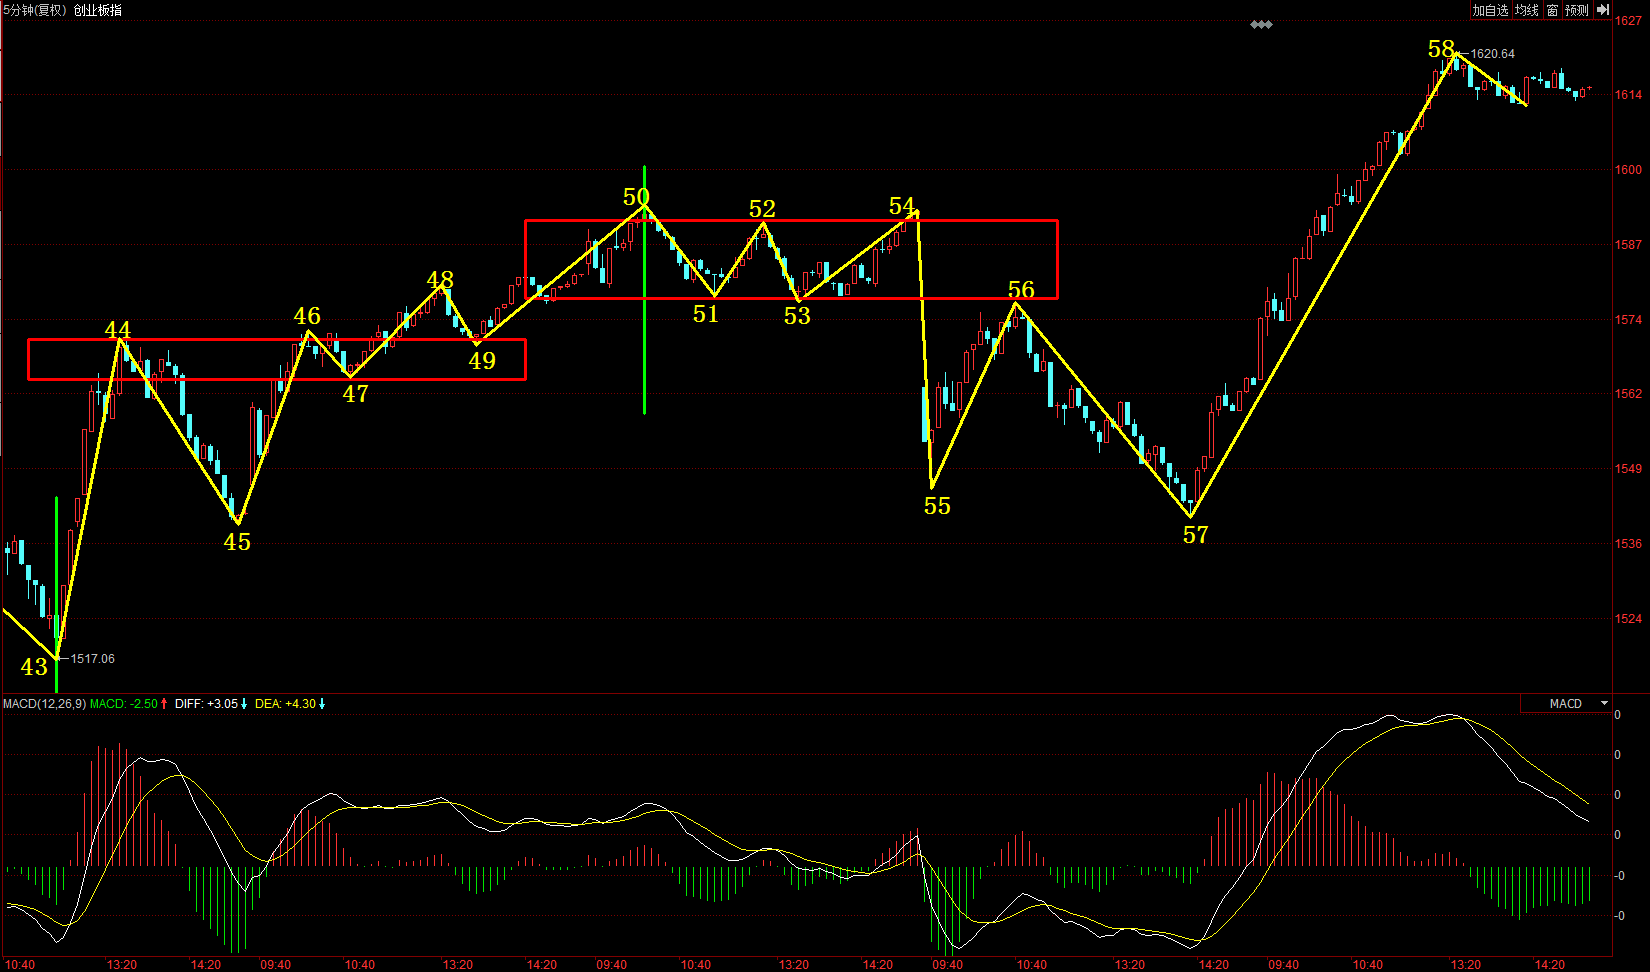The height and width of the screenshot is (972, 1650).
Task: Click the 窗 window button
Action: click(x=1552, y=10)
